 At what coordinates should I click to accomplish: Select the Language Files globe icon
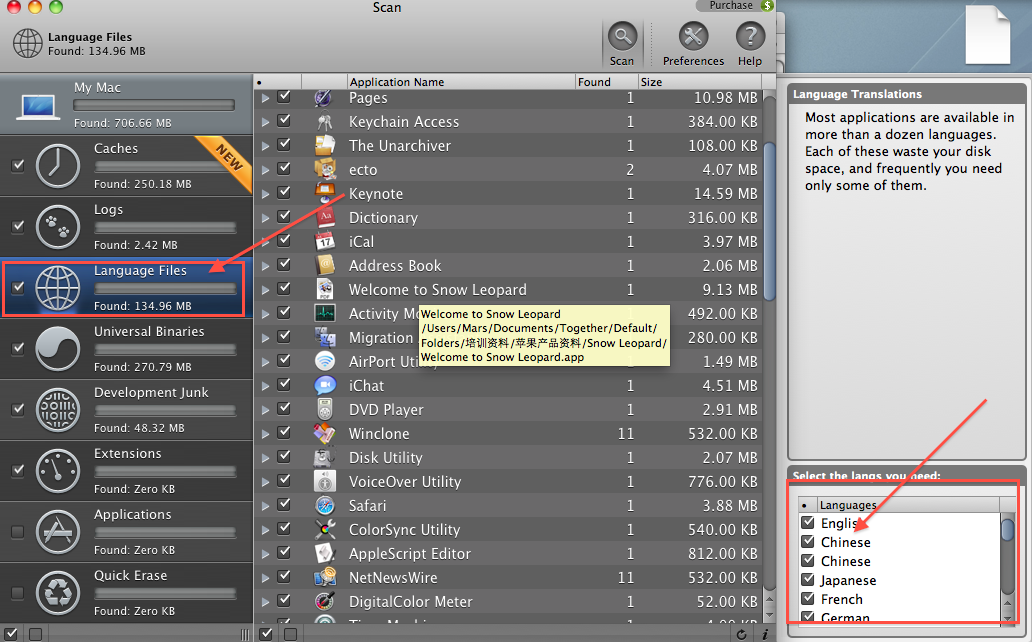click(x=57, y=288)
